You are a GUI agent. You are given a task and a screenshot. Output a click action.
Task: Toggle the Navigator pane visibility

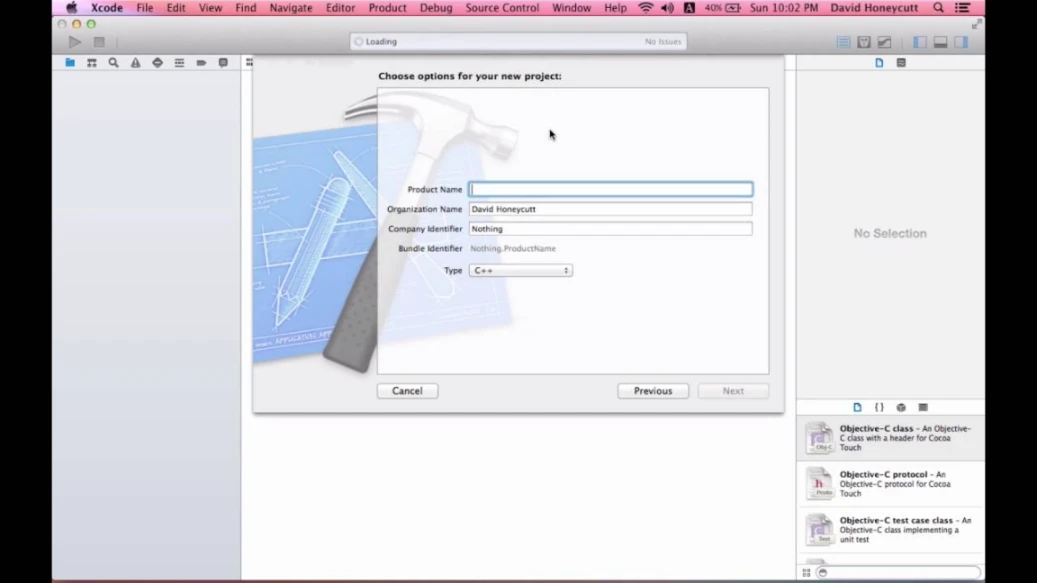click(920, 42)
